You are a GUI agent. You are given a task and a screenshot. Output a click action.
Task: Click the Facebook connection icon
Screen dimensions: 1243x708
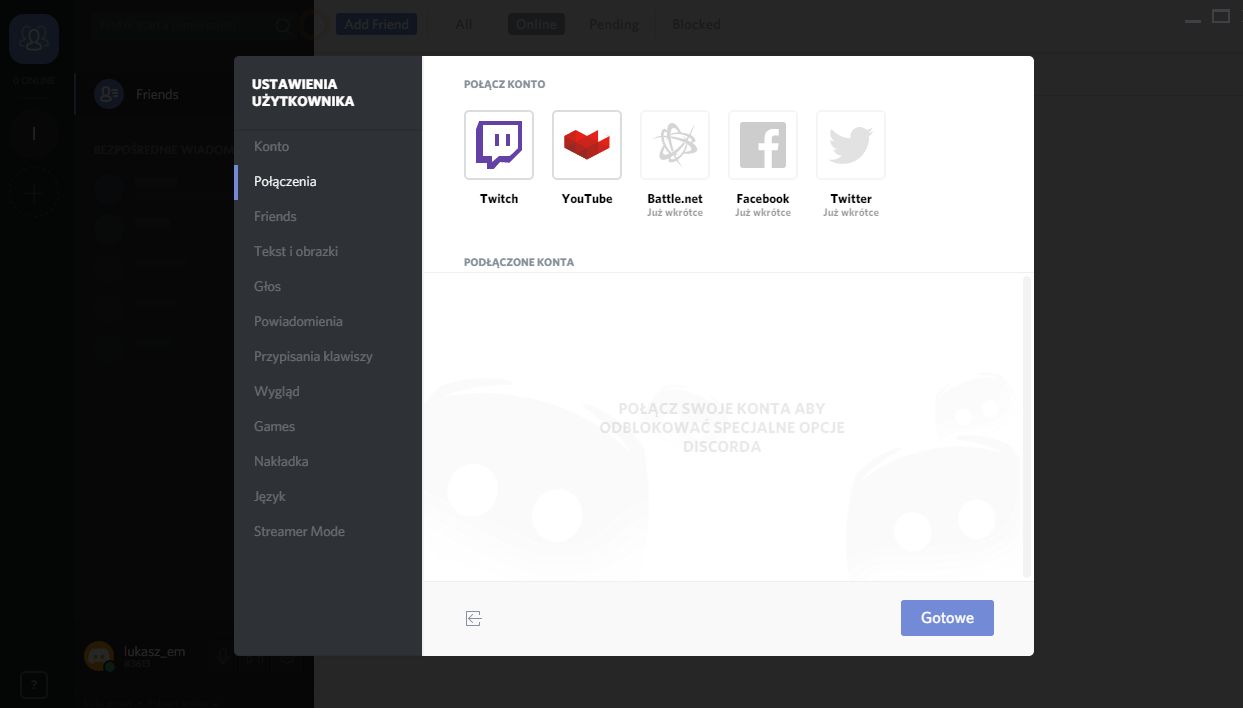coord(763,145)
